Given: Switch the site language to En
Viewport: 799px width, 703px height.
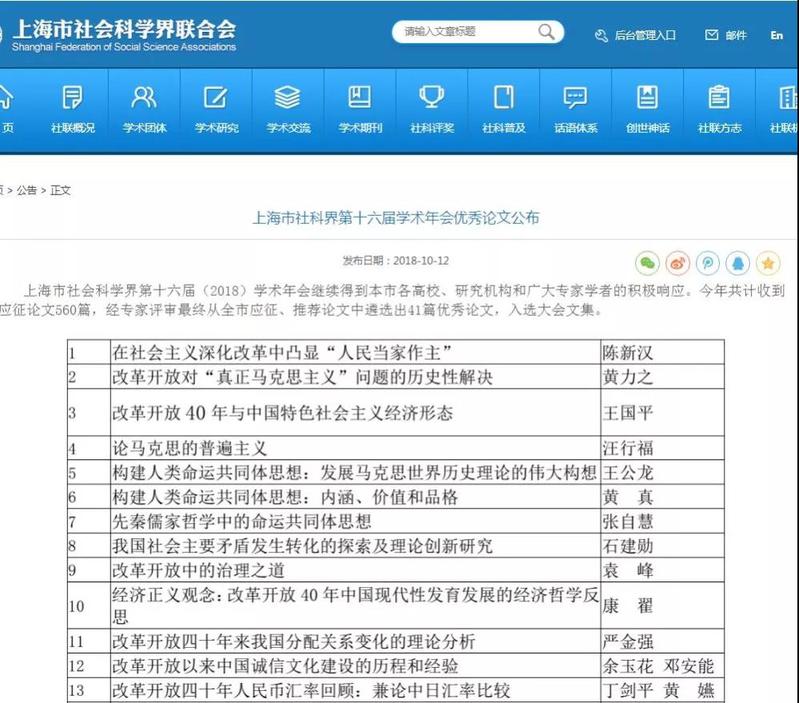Looking at the screenshot, I should point(777,35).
